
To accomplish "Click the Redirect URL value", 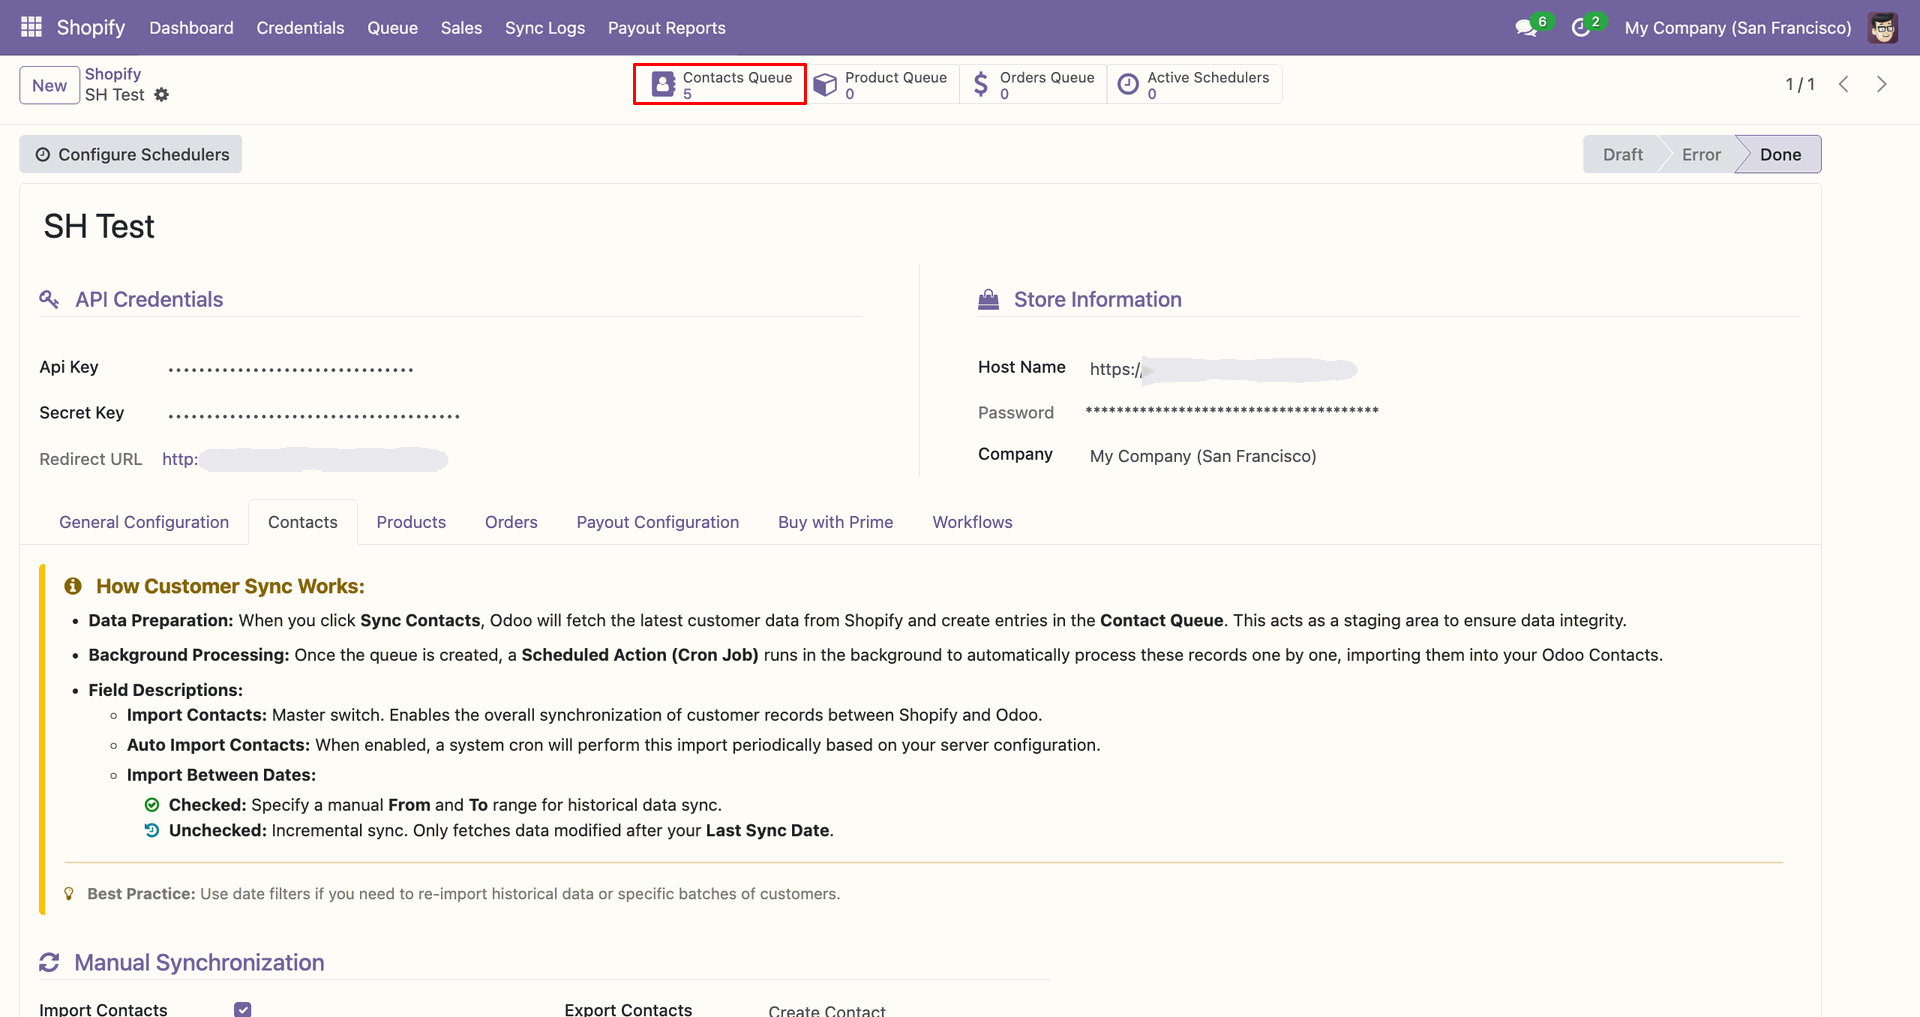I will coord(305,459).
